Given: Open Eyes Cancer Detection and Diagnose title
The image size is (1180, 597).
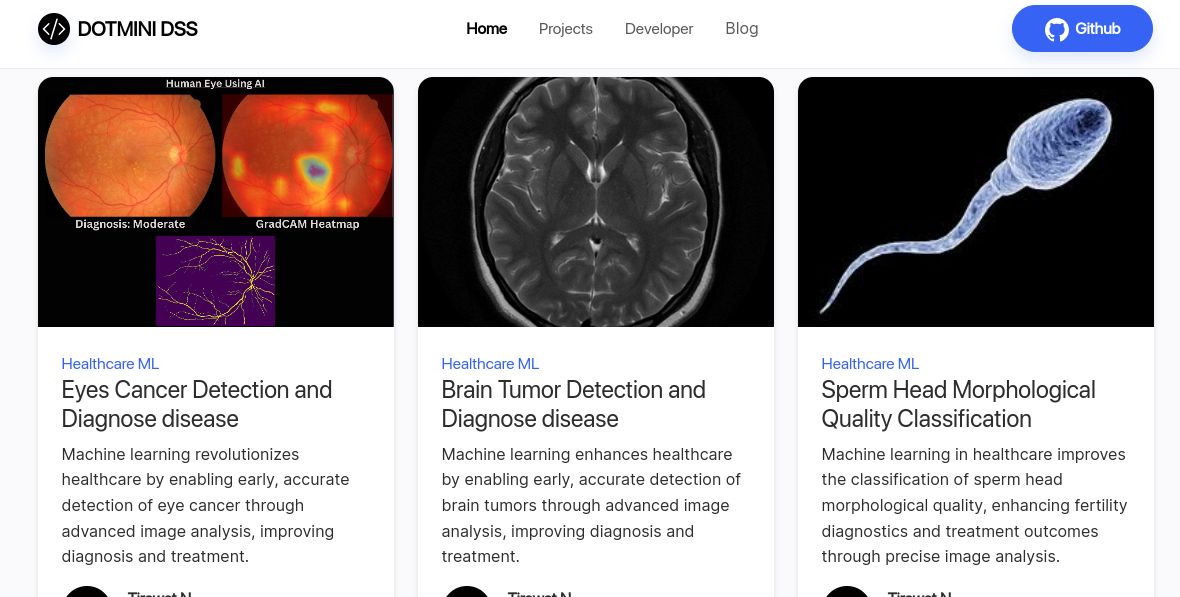Looking at the screenshot, I should (197, 404).
